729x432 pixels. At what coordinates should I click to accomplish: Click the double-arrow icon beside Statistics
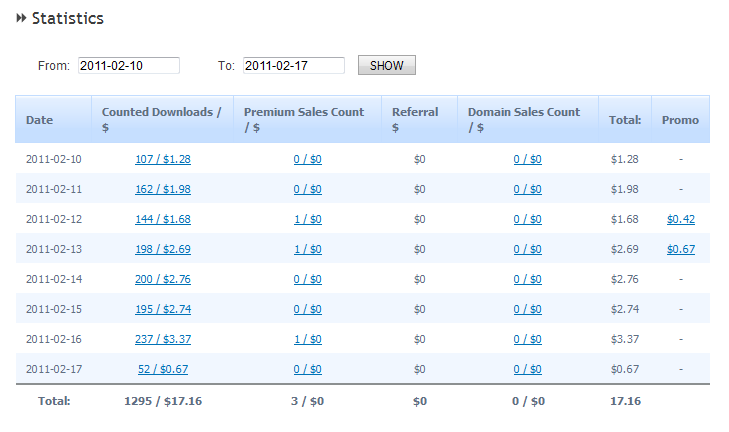tap(21, 18)
